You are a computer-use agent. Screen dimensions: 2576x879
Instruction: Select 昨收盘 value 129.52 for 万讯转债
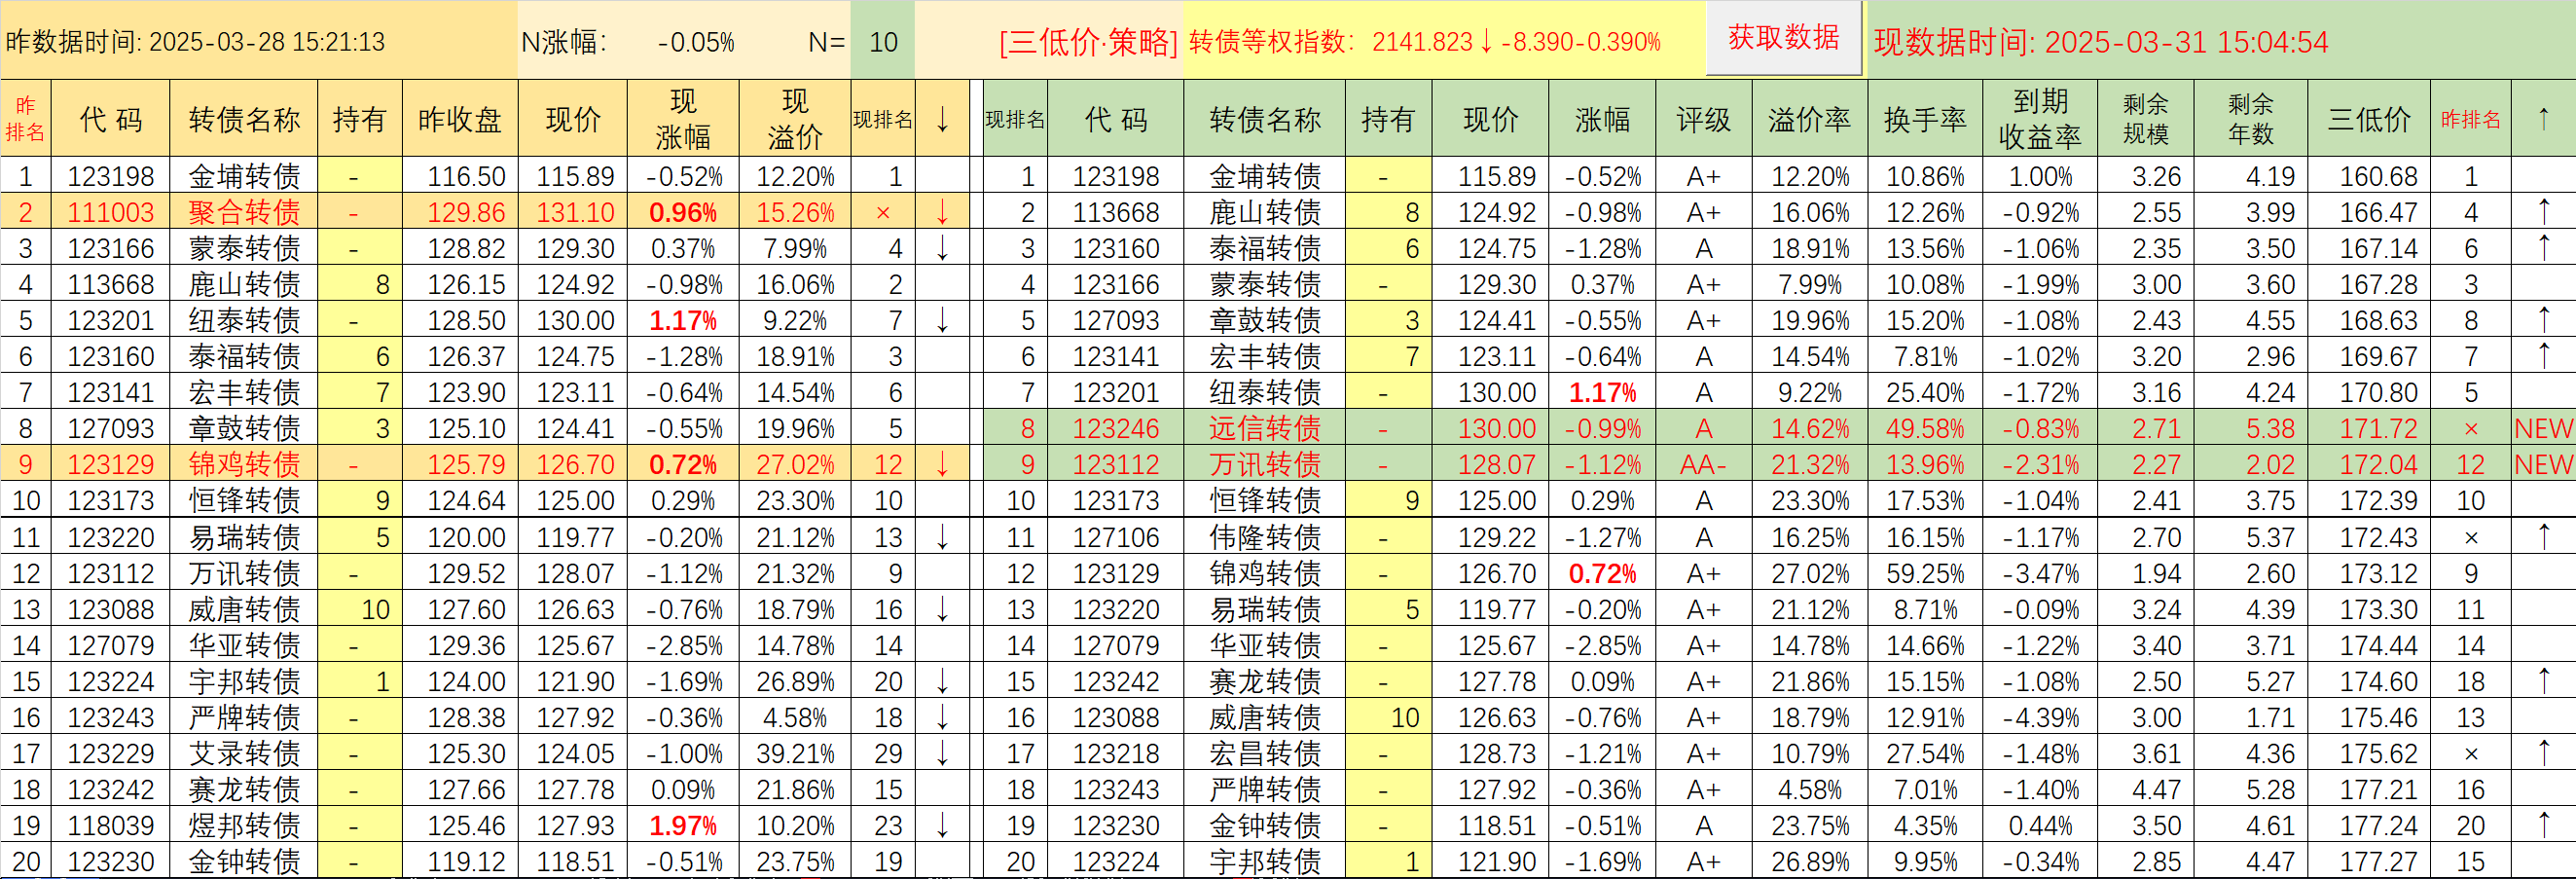point(466,574)
